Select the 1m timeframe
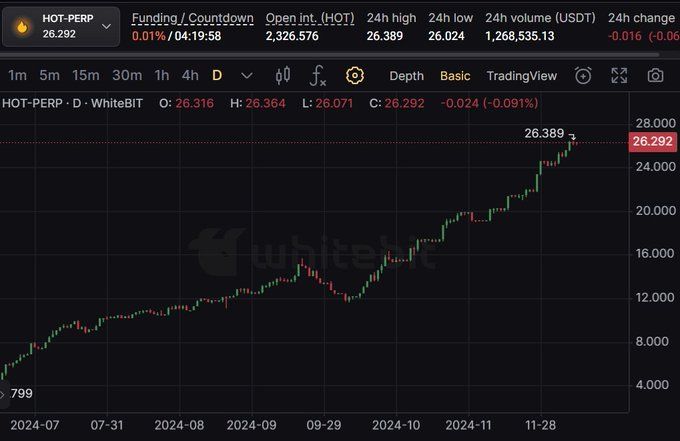The image size is (680, 441). [x=17, y=75]
